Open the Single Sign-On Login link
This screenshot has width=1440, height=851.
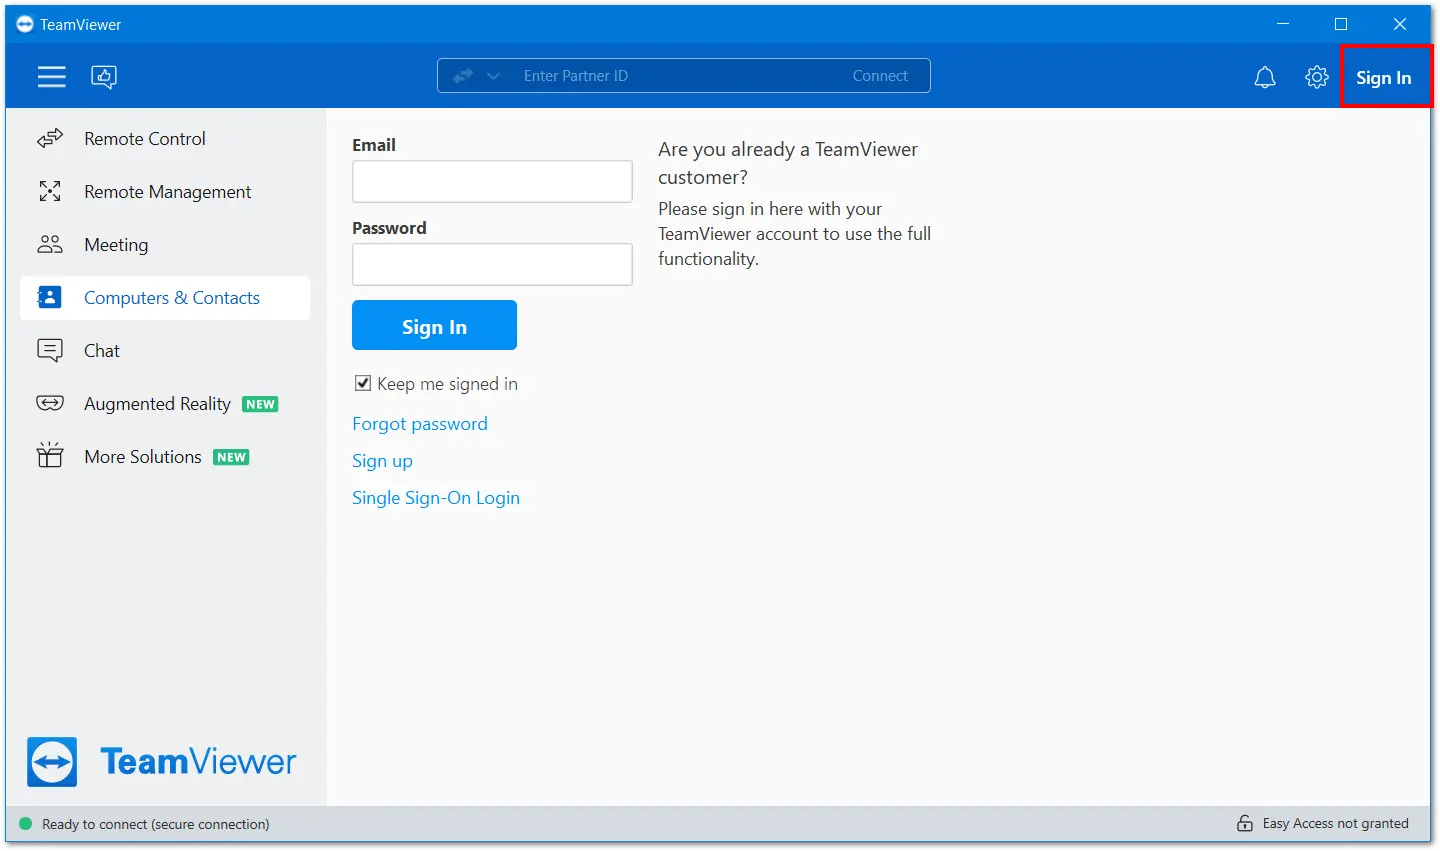point(436,498)
